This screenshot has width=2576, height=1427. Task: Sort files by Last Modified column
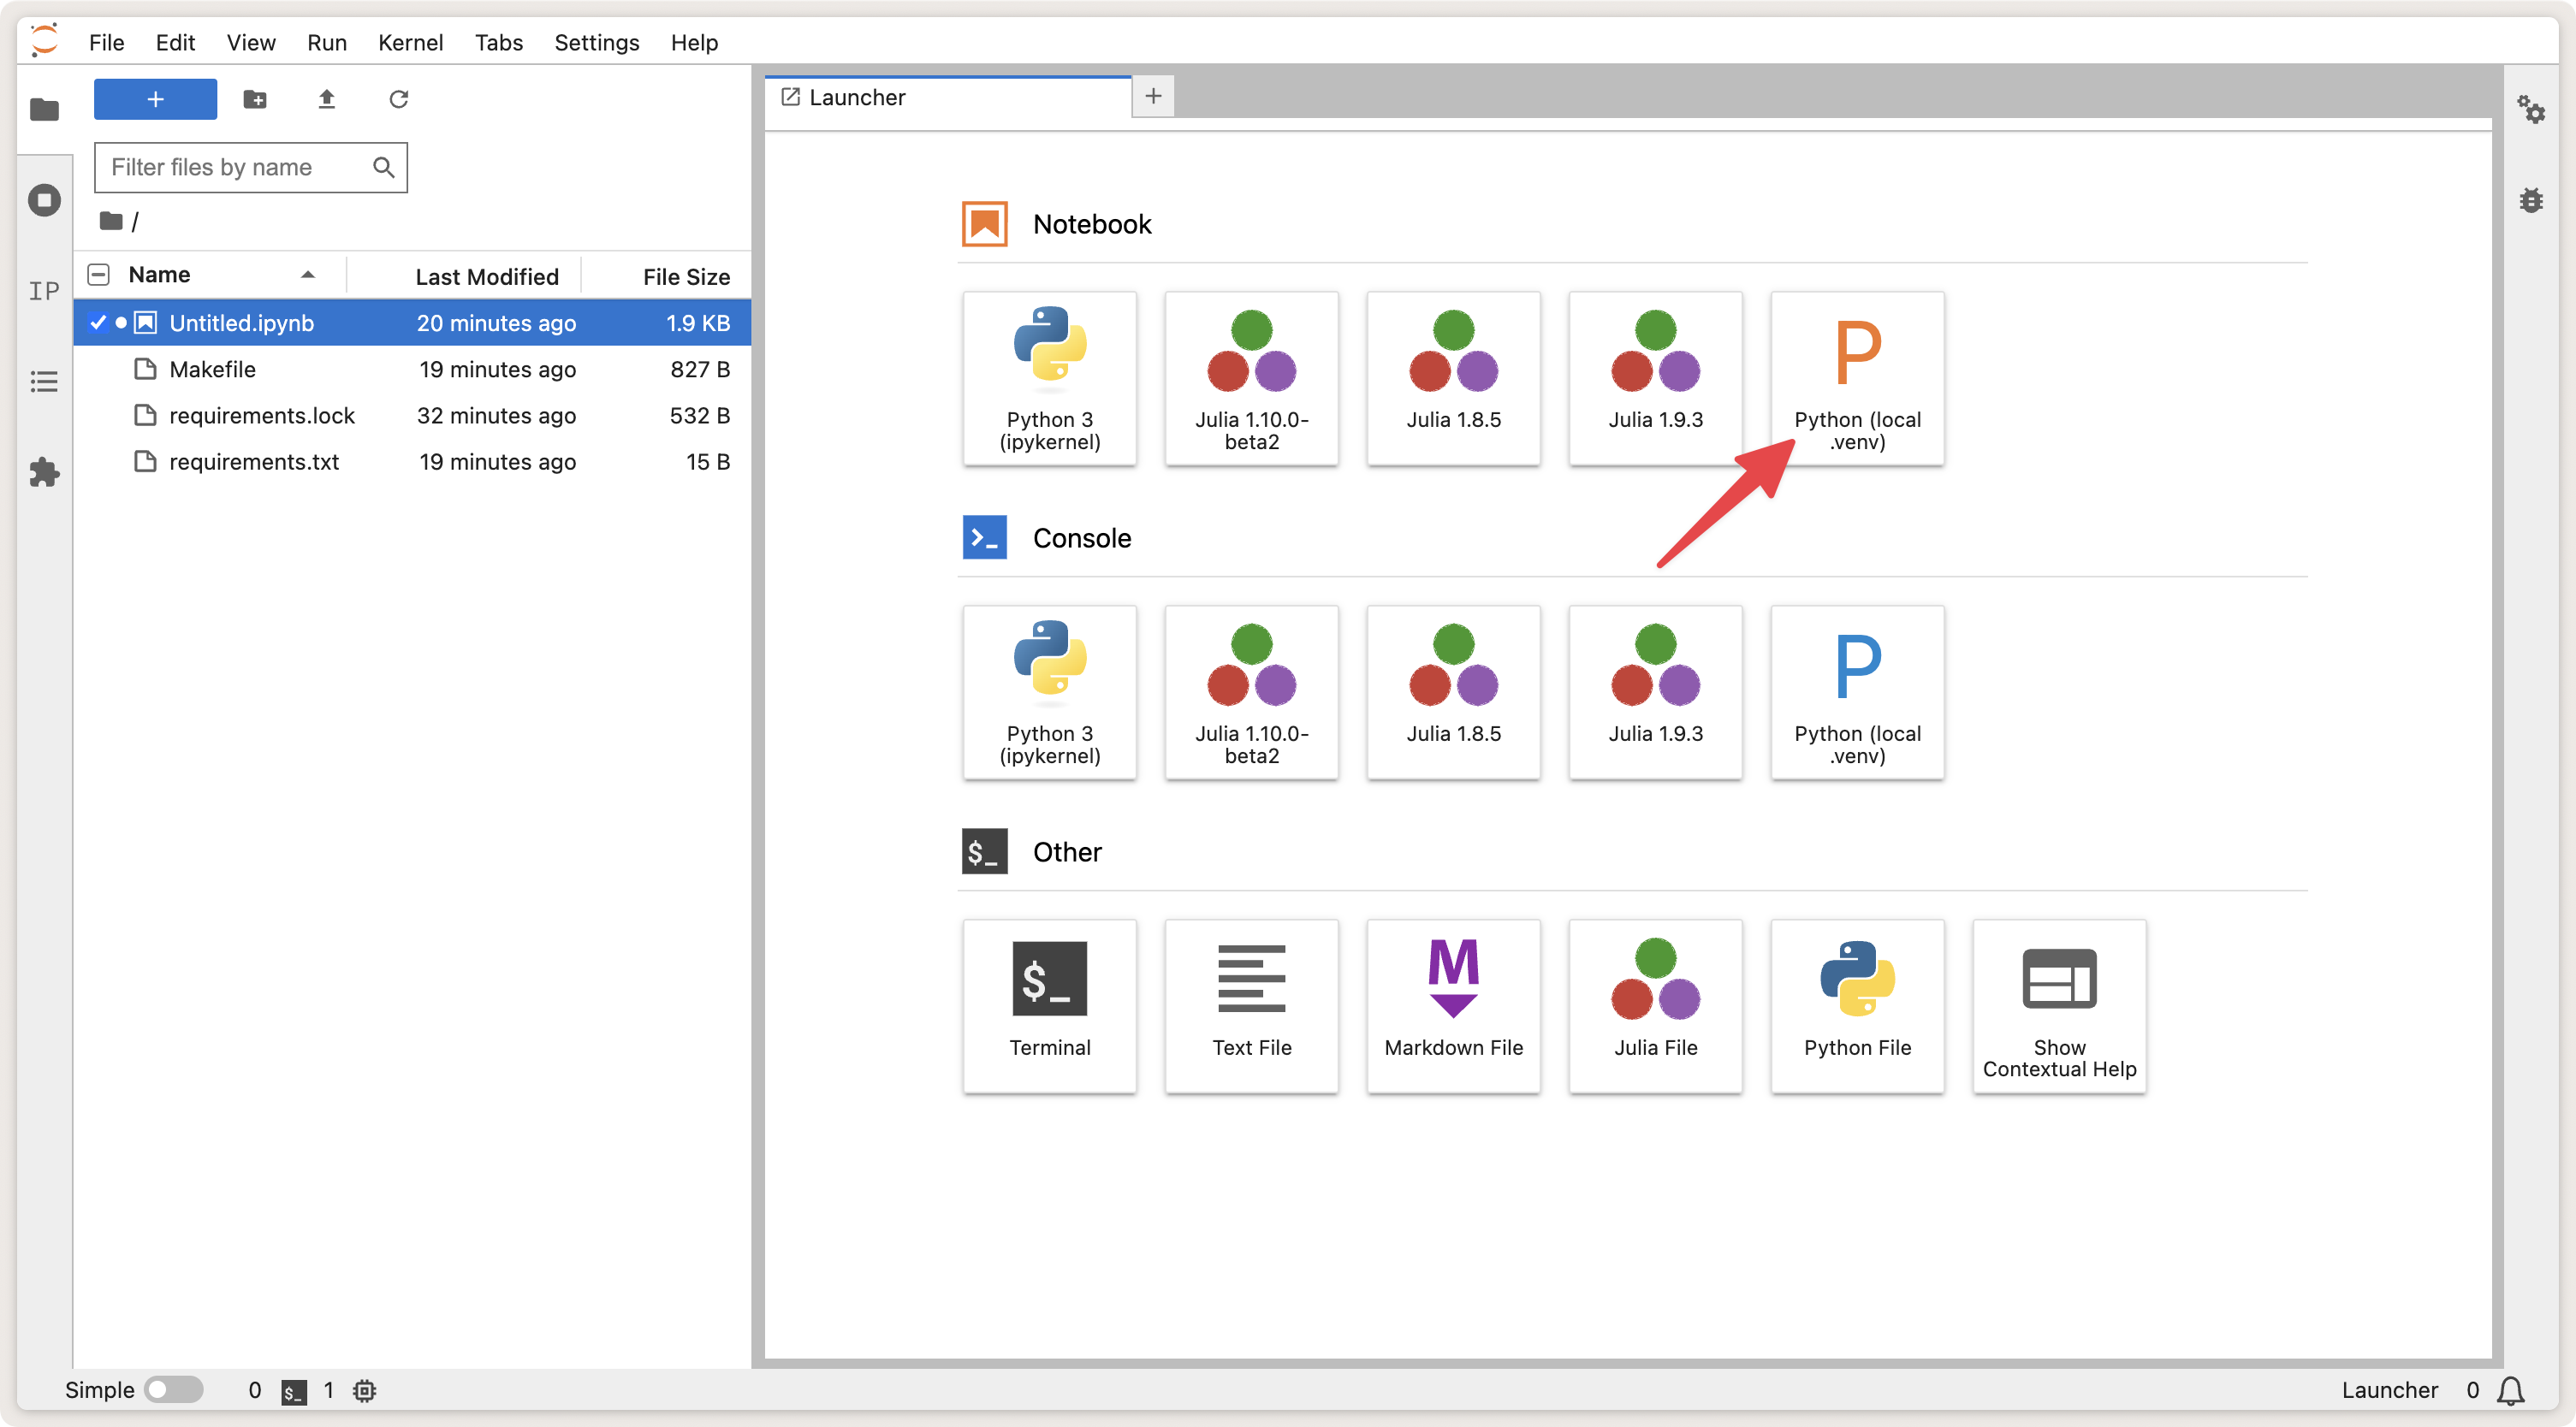click(486, 276)
